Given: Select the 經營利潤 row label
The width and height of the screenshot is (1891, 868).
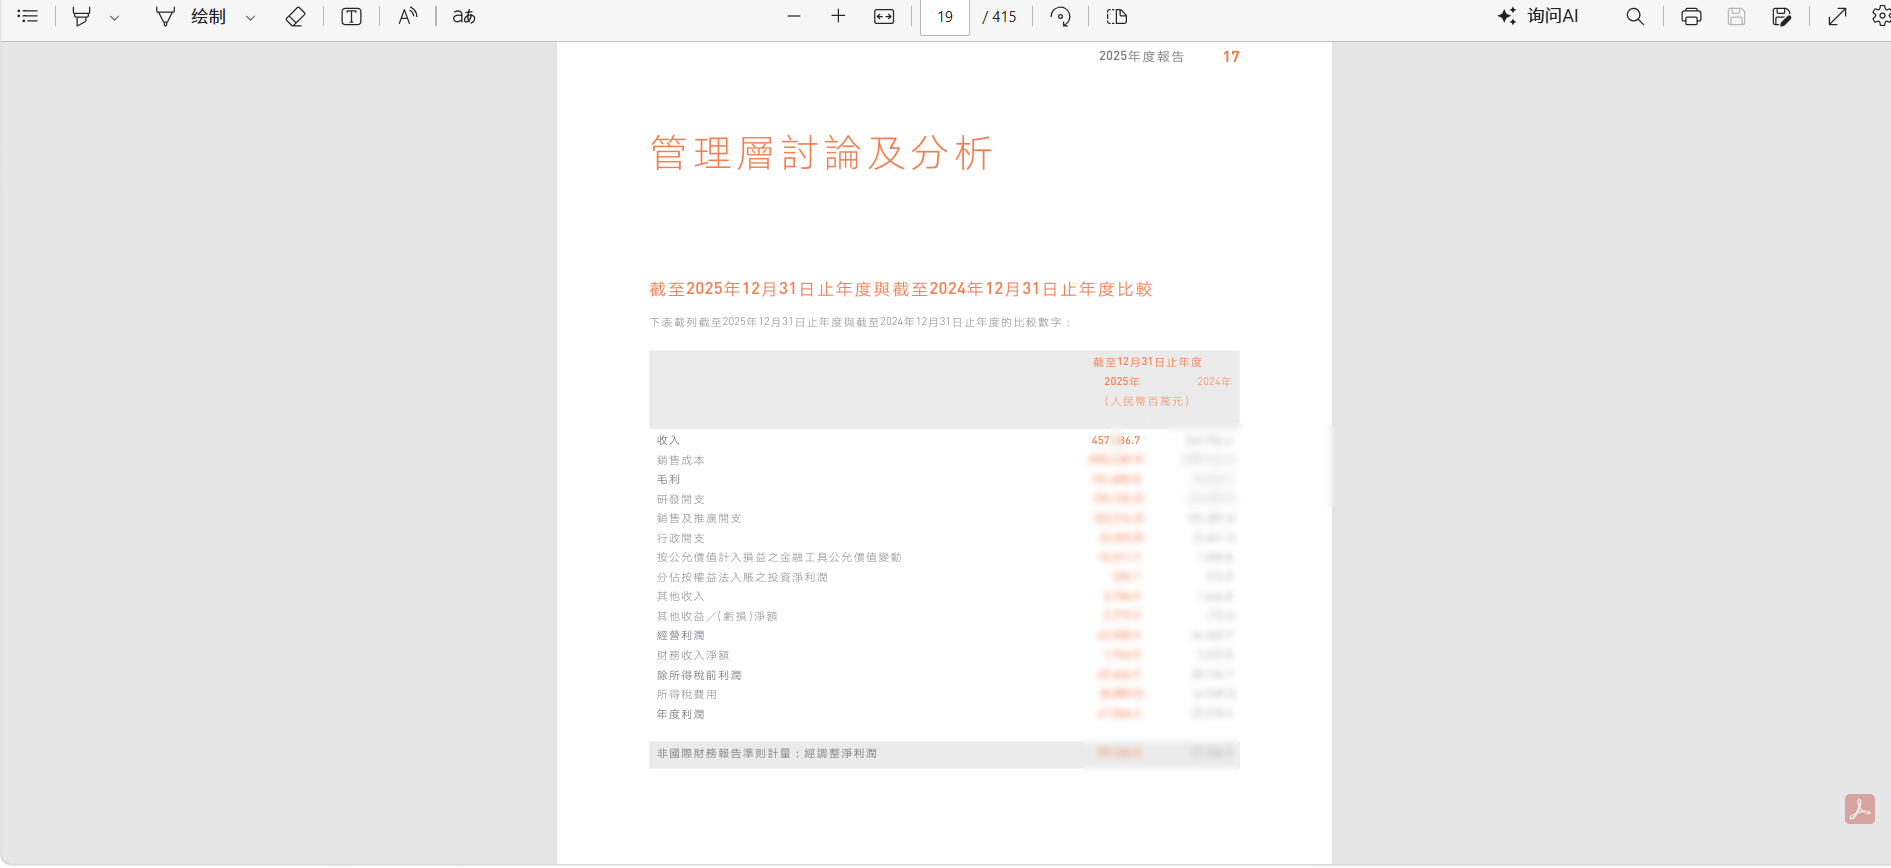Looking at the screenshot, I should tap(680, 635).
